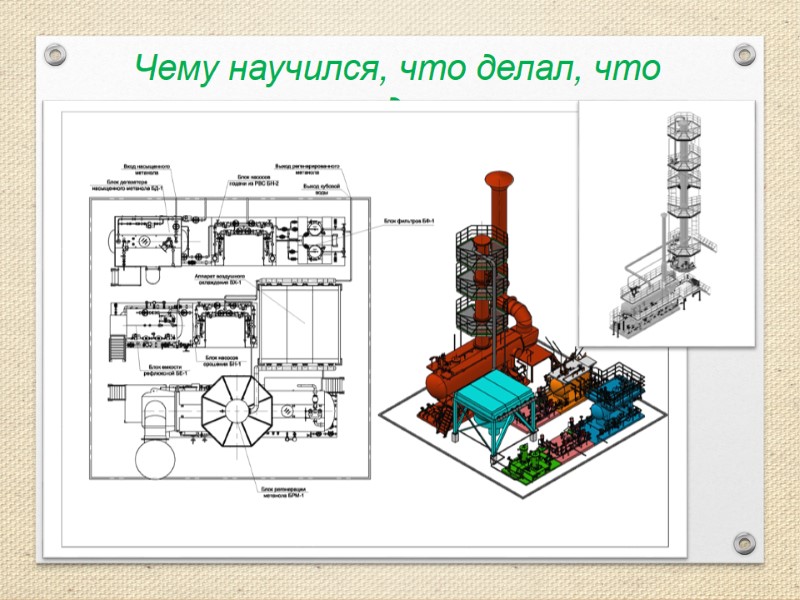Click the label "Блок фильтров БФ-1"
This screenshot has height=600, width=800.
(x=409, y=221)
